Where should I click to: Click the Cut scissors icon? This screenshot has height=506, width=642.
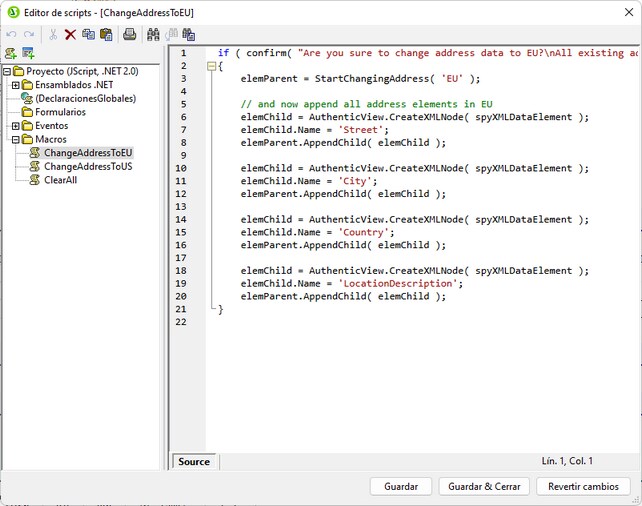[x=53, y=34]
